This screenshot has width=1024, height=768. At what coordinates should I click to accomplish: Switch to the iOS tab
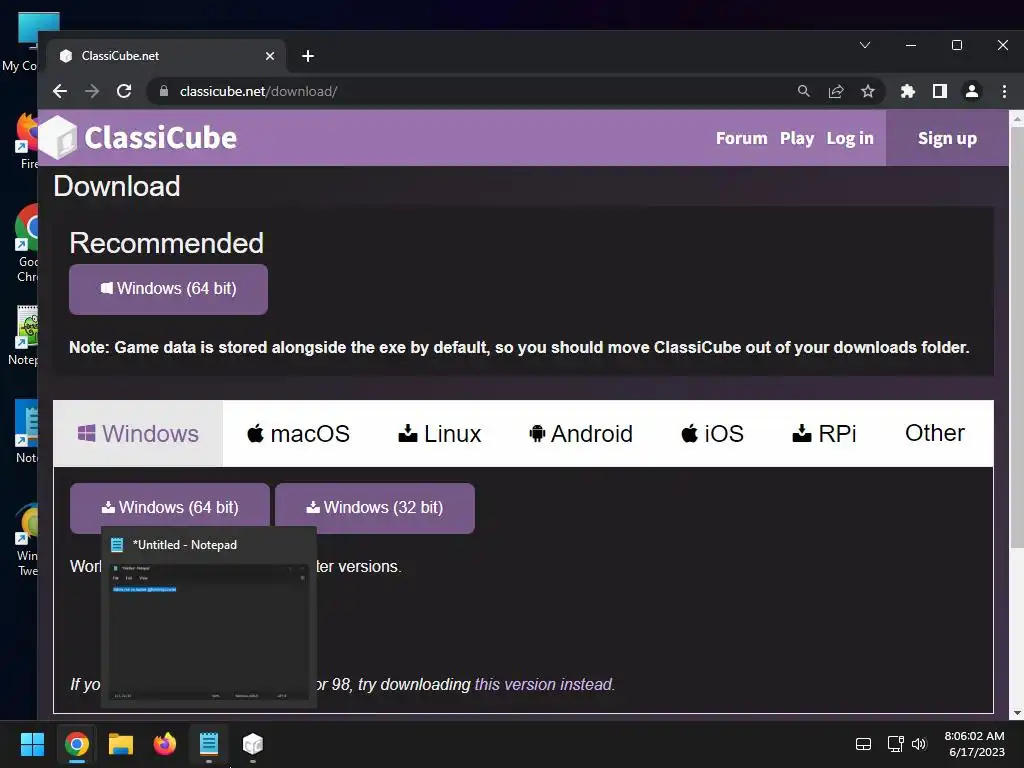(x=712, y=434)
